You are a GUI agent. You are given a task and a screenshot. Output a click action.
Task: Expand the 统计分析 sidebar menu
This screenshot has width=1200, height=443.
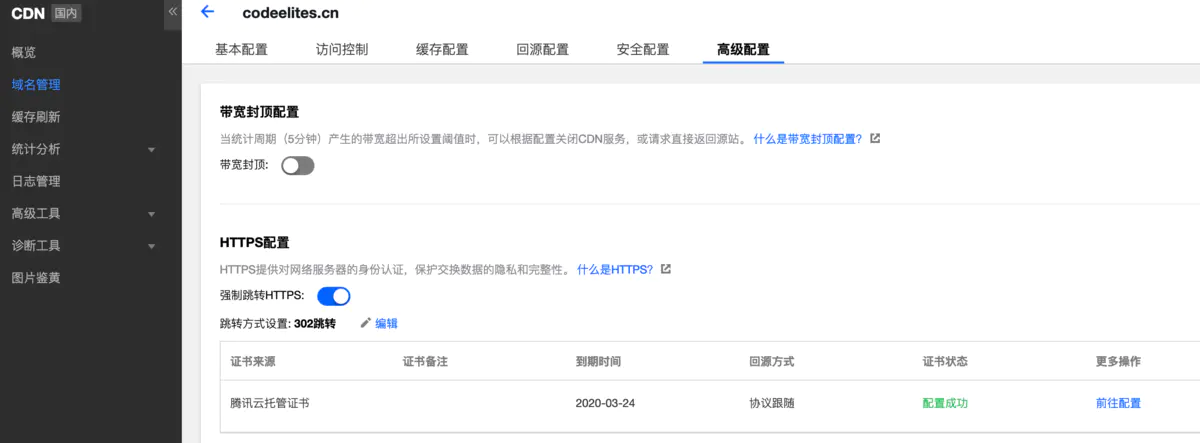(151, 150)
